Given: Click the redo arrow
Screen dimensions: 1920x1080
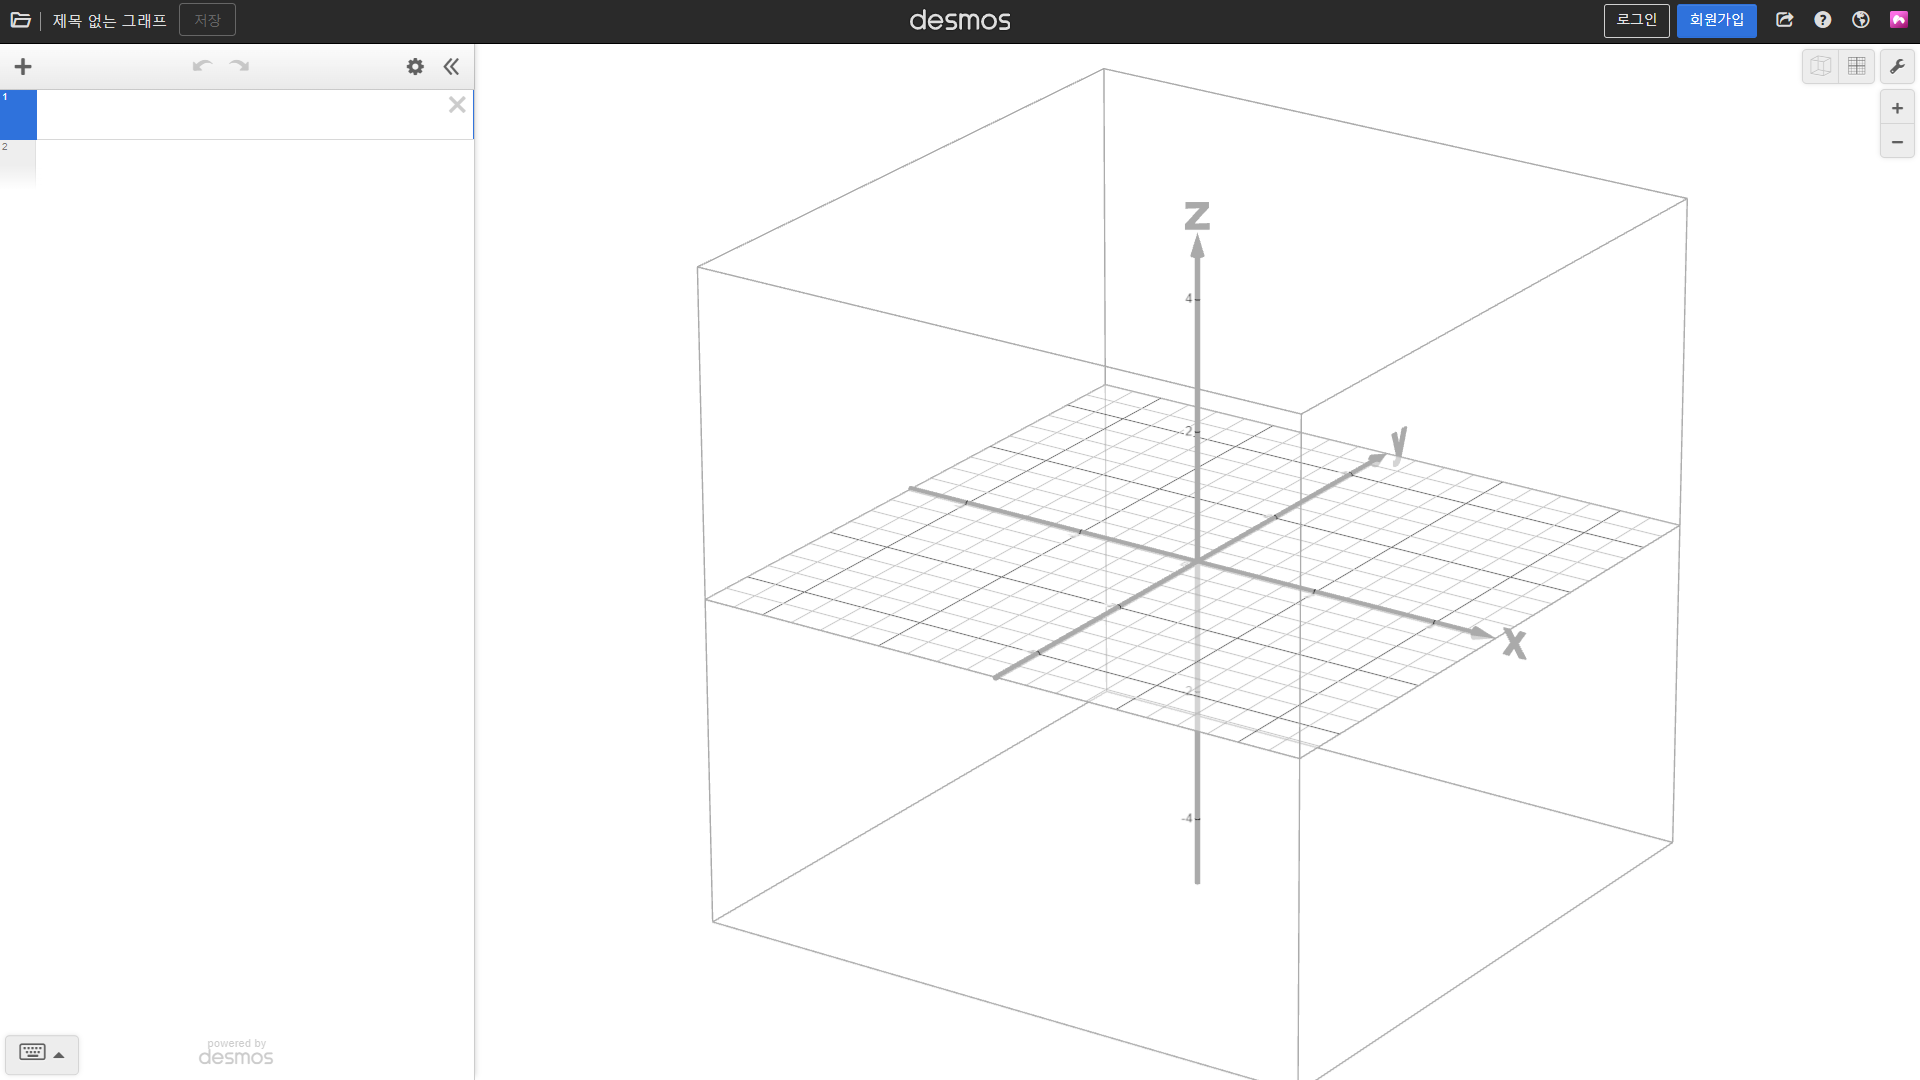Looking at the screenshot, I should point(239,67).
